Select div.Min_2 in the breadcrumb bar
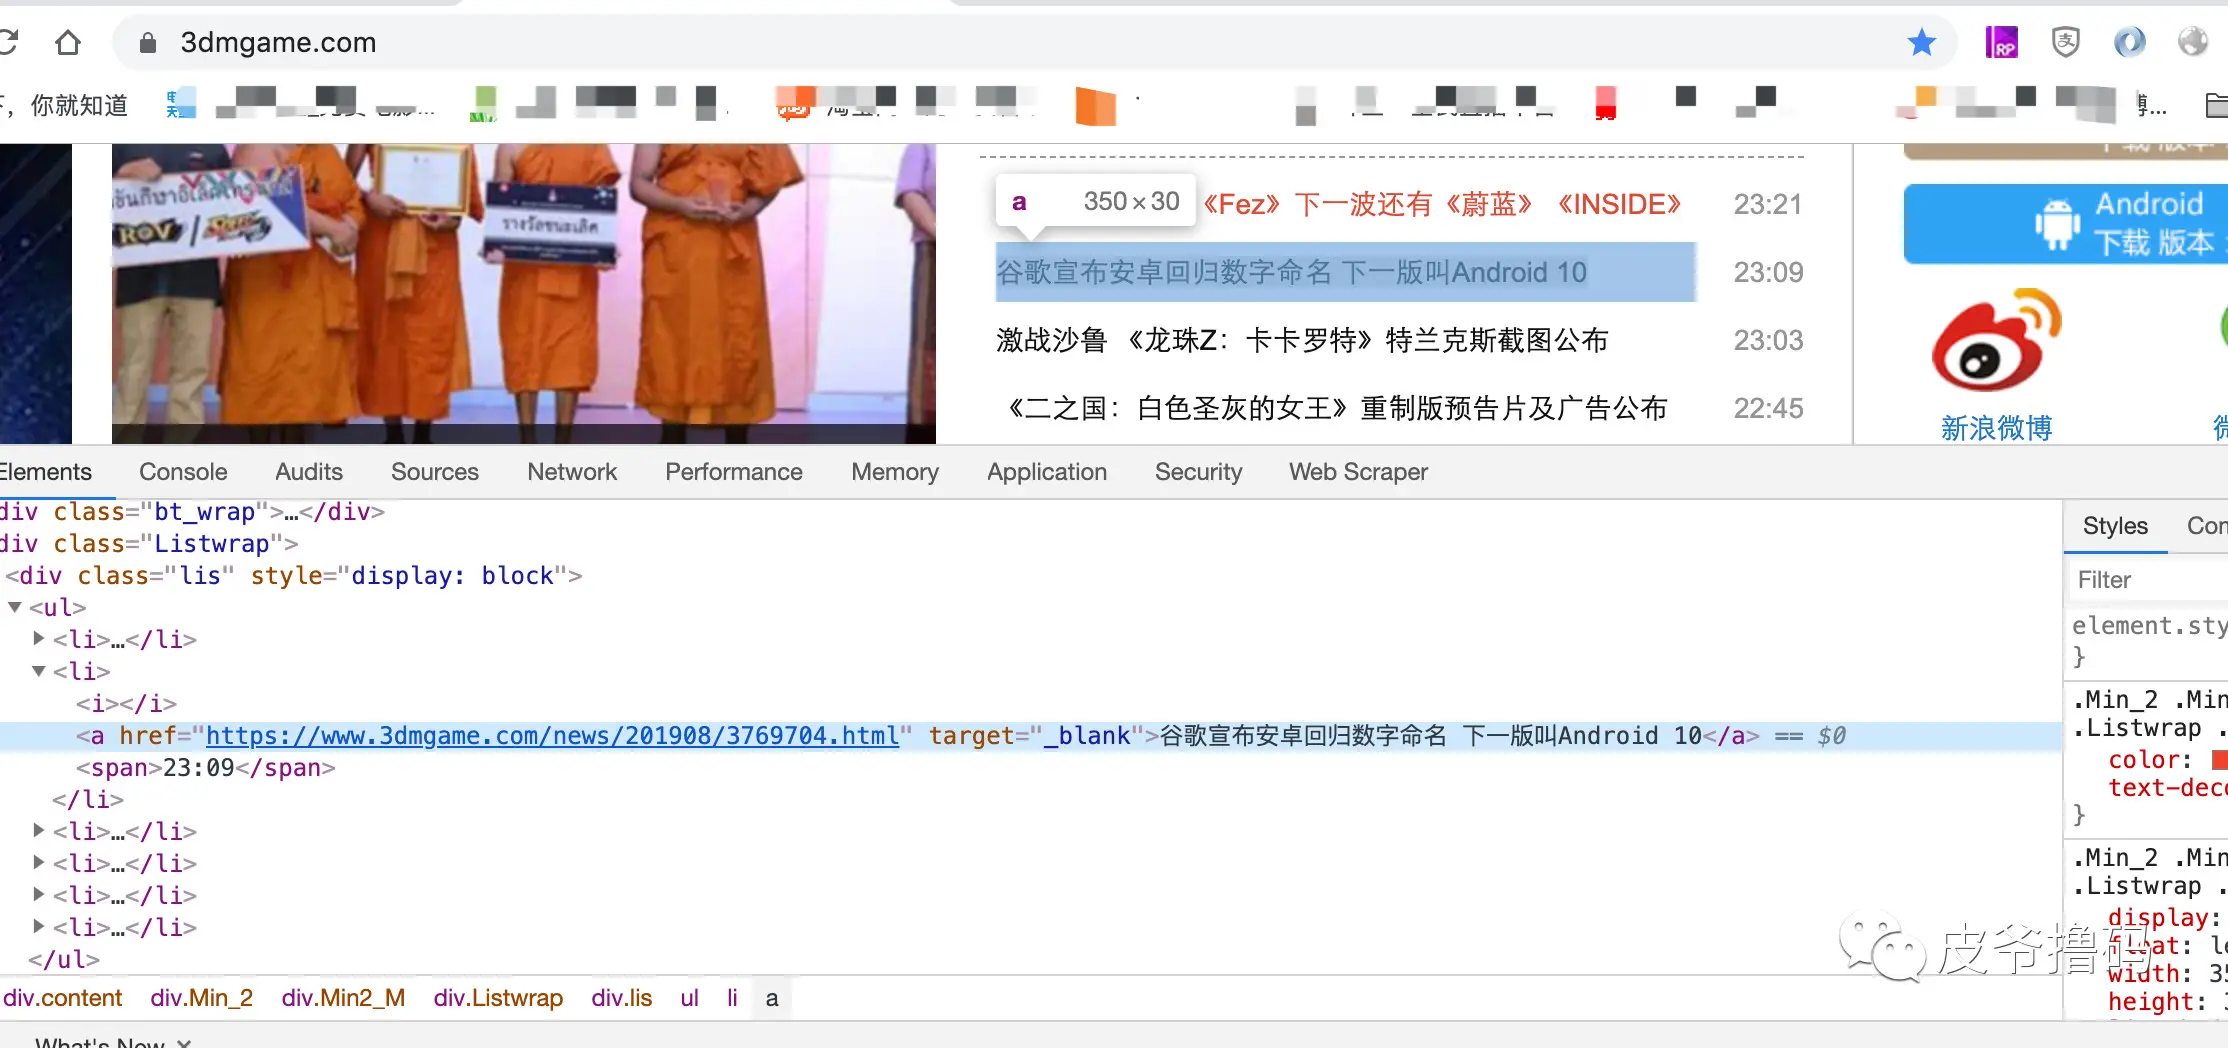Screen dimensions: 2228x1048 pyautogui.click(x=201, y=998)
